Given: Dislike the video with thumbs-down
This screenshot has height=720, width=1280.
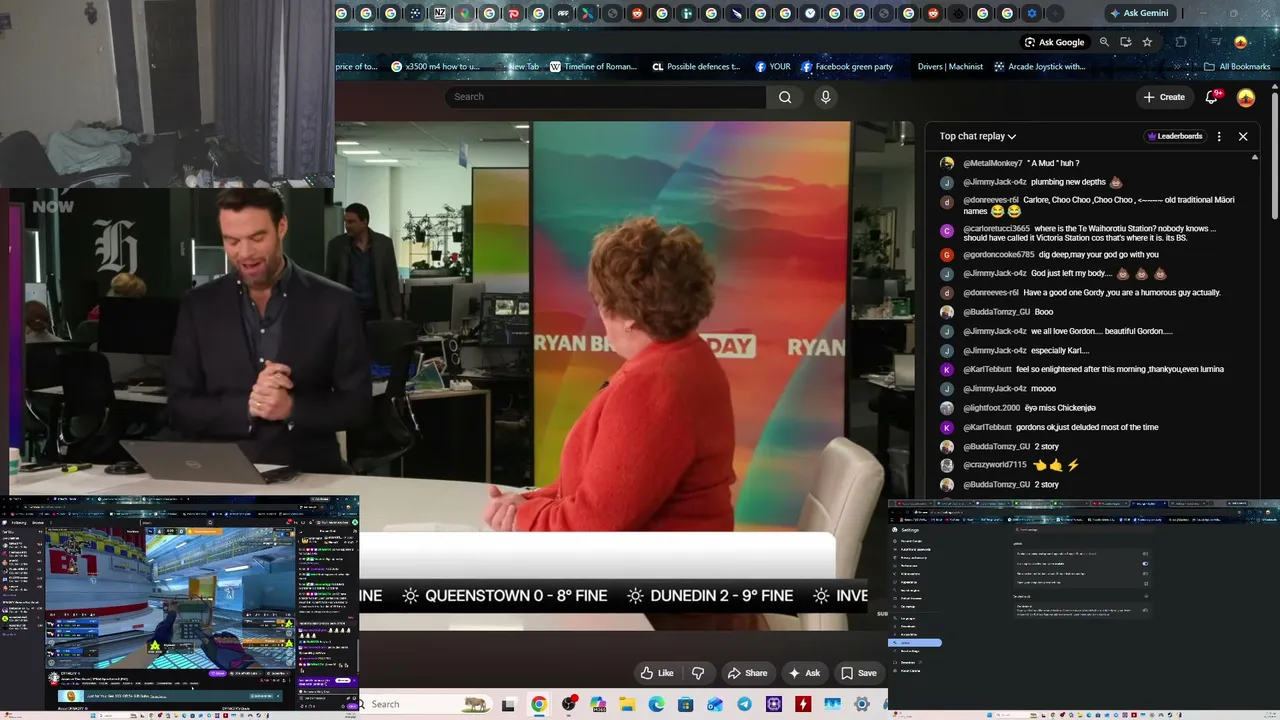Looking at the screenshot, I should click(x=698, y=673).
